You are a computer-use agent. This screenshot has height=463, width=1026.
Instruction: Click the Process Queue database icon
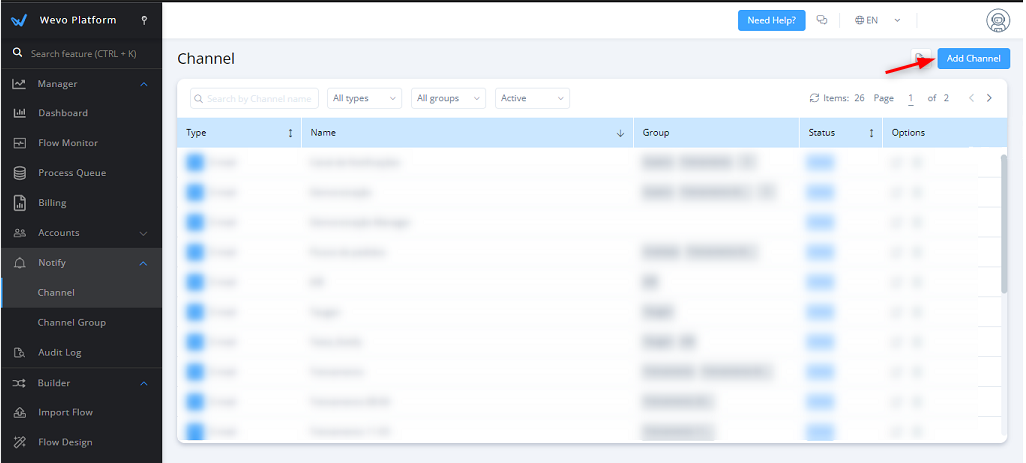pos(20,173)
